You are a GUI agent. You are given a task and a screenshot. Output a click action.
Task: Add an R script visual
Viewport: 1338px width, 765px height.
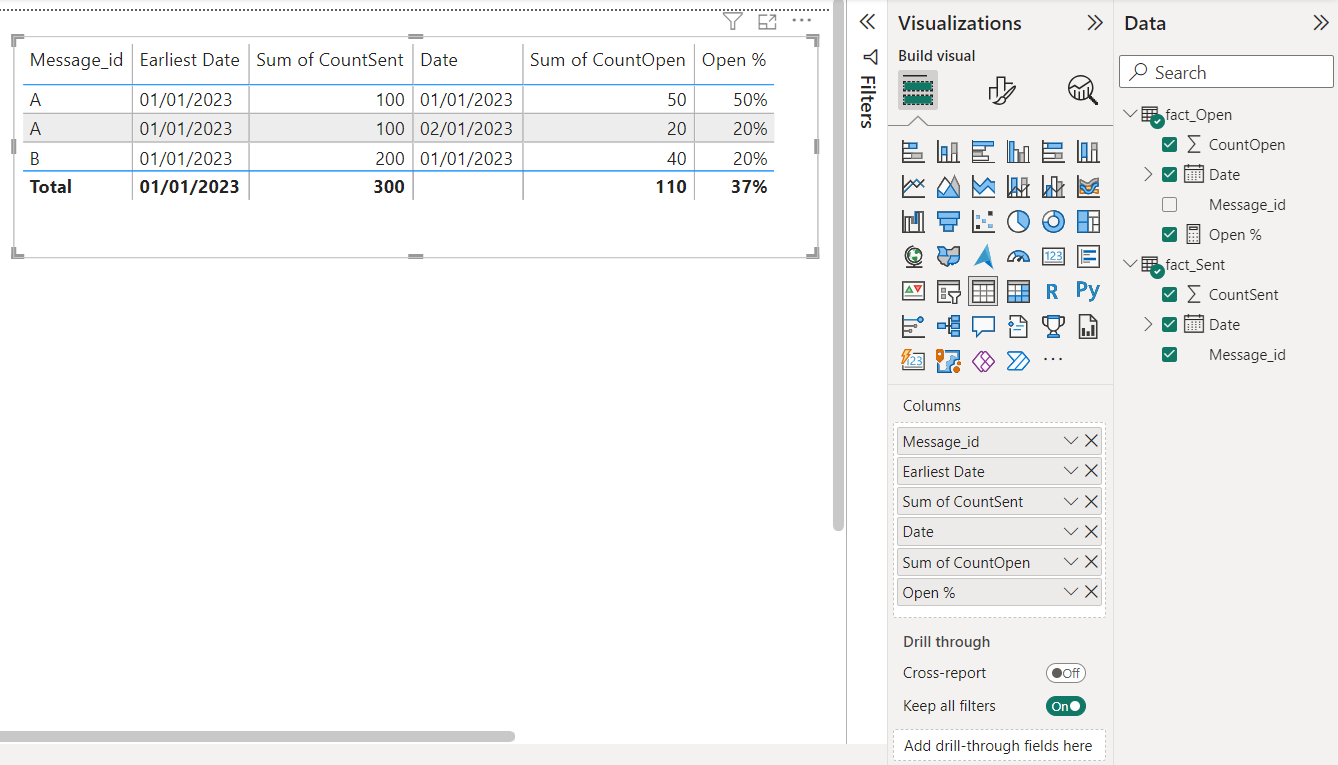pos(1053,291)
